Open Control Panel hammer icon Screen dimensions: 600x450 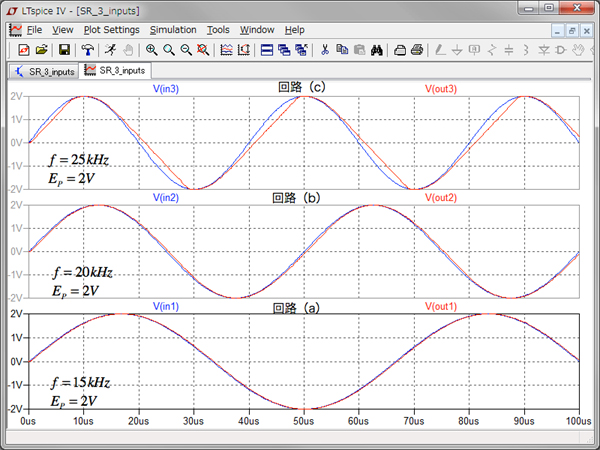(x=87, y=49)
